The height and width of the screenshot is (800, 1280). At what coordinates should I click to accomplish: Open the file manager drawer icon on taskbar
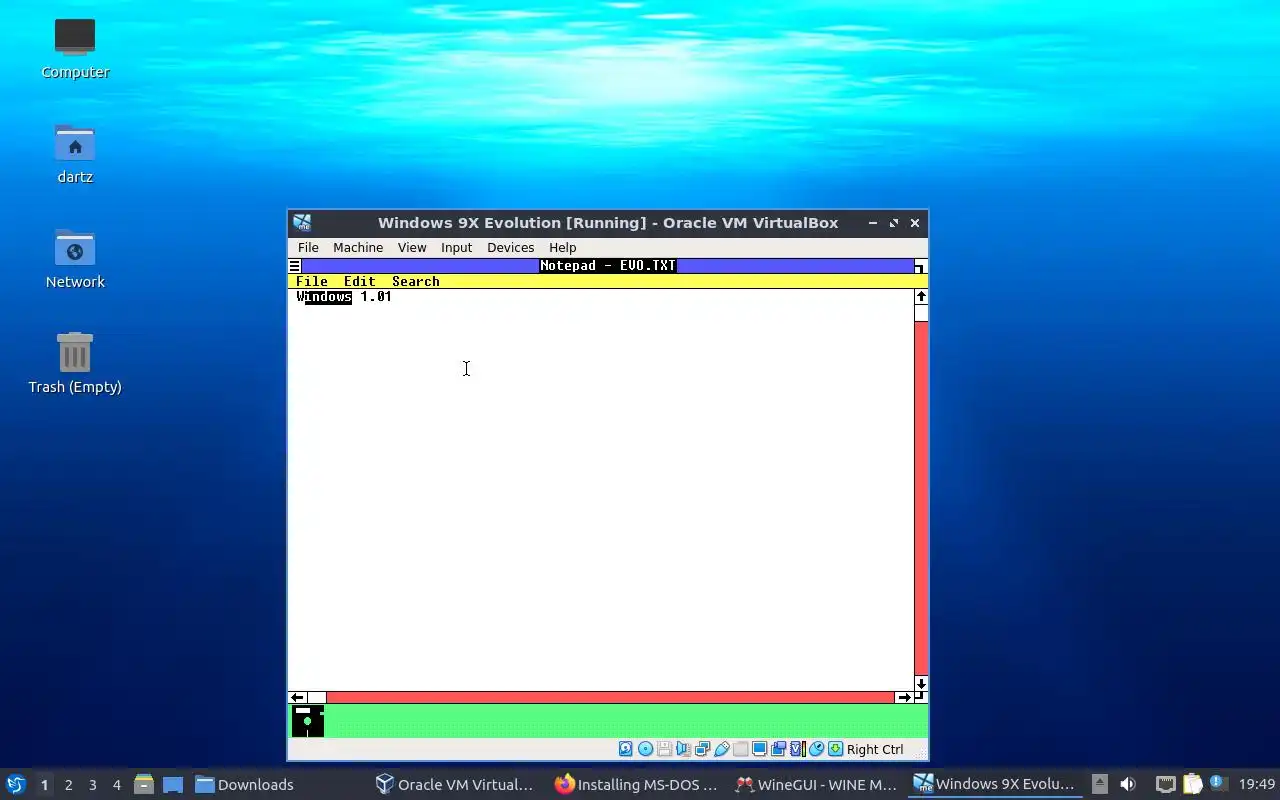[143, 784]
